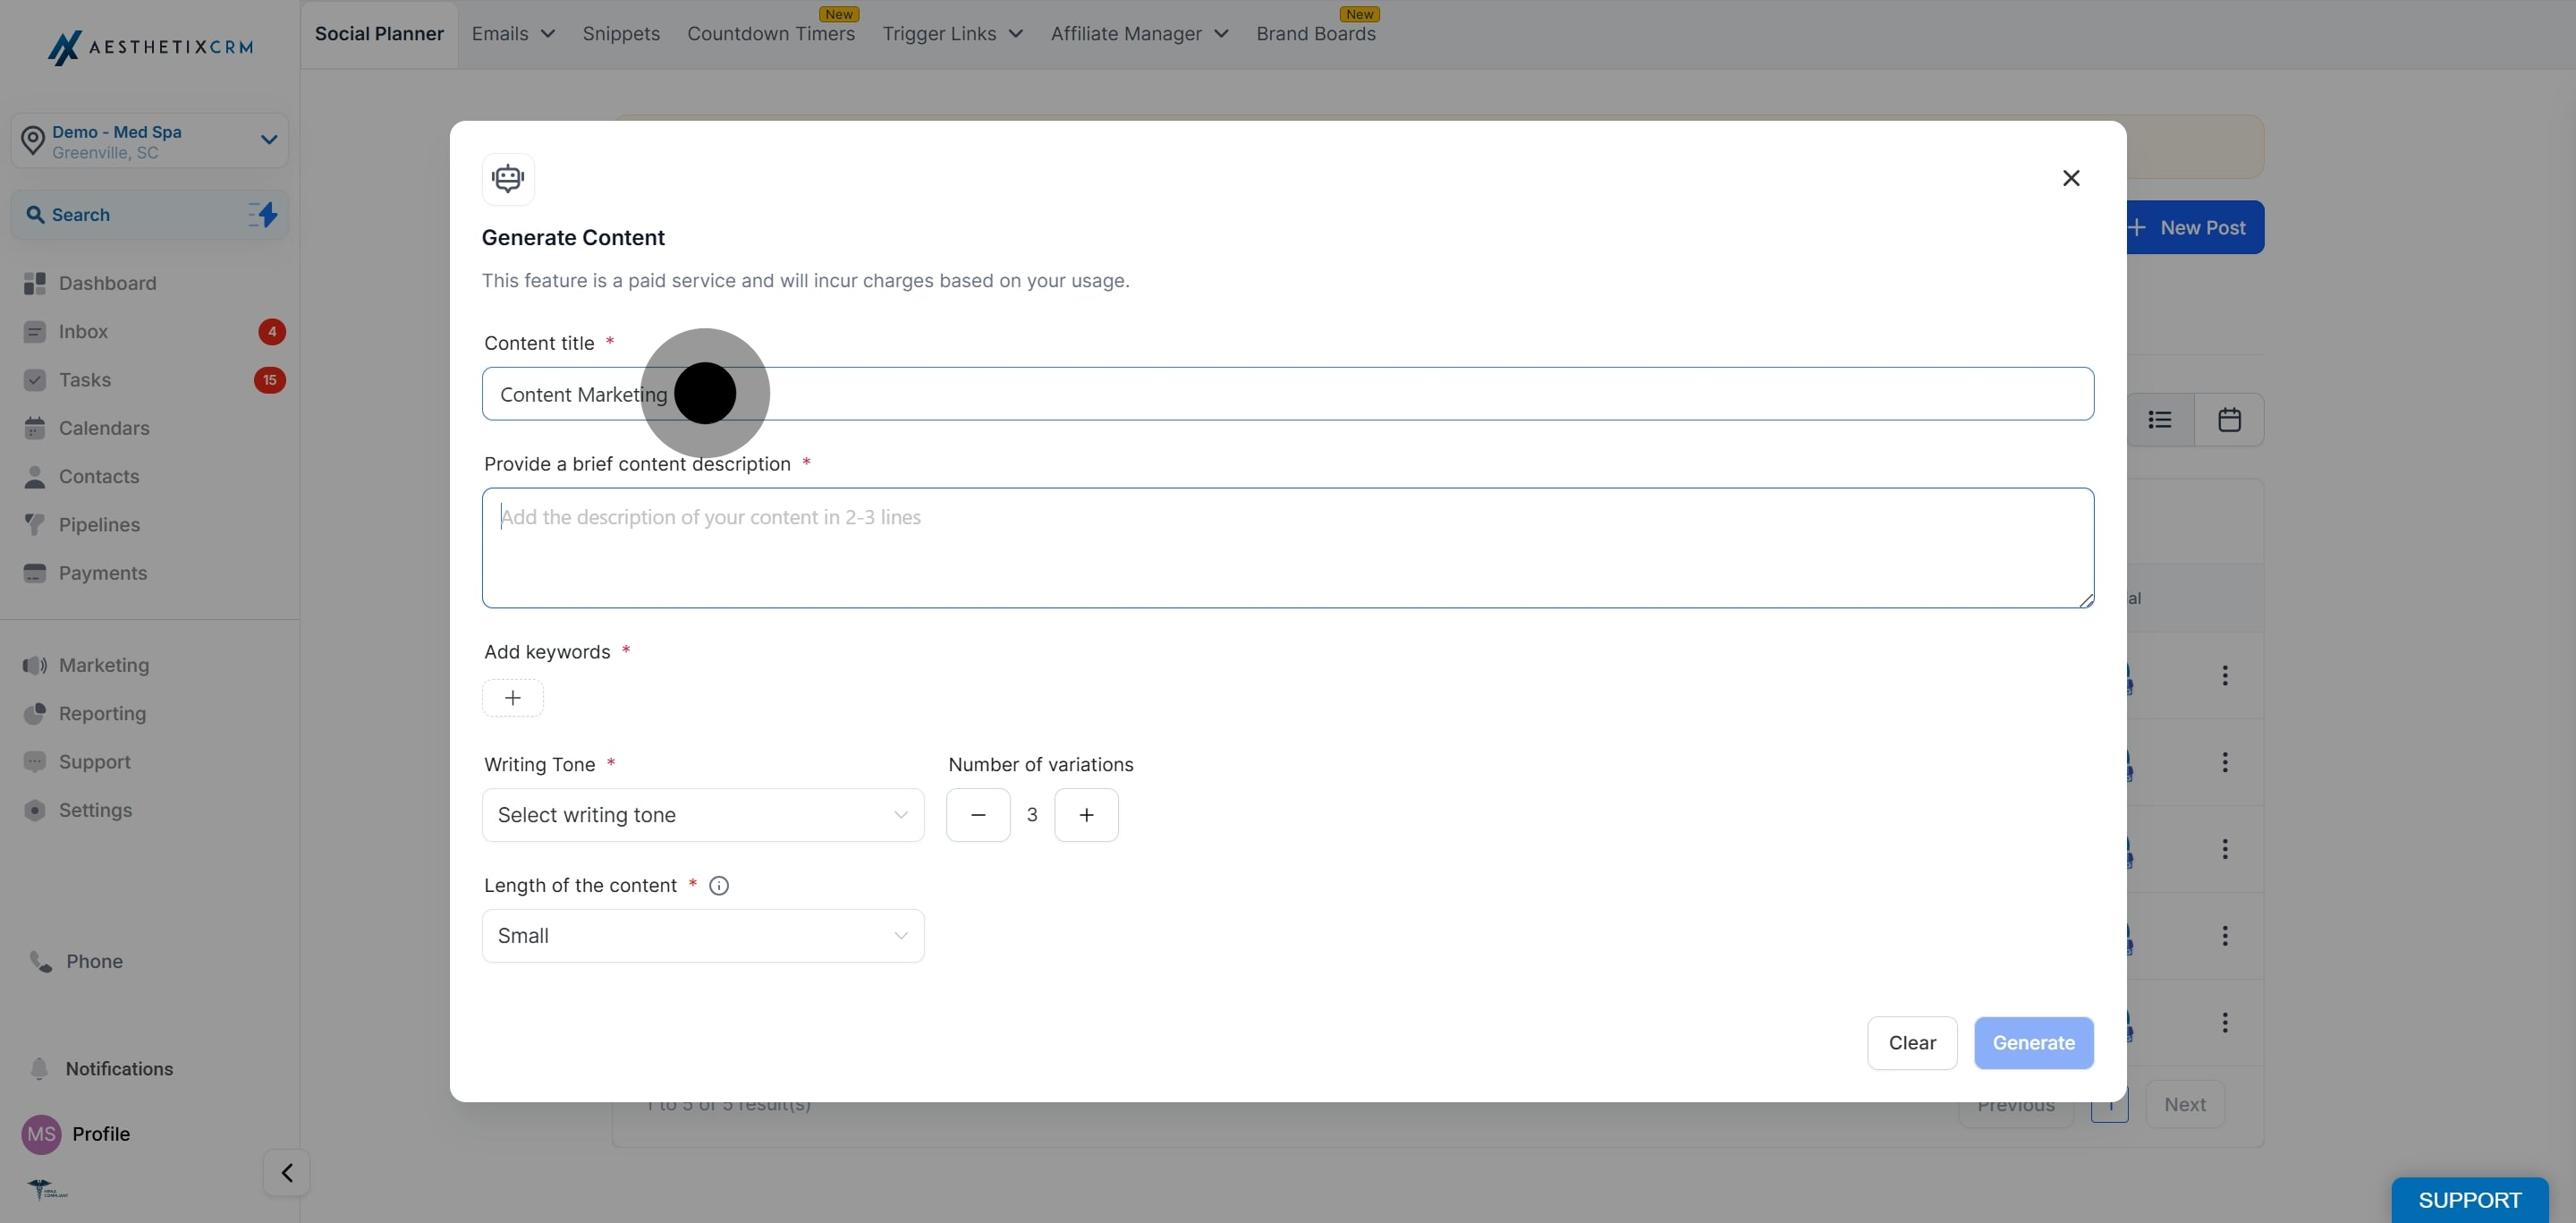
Task: Click the lightning quick-actions icon by Search
Action: point(263,214)
